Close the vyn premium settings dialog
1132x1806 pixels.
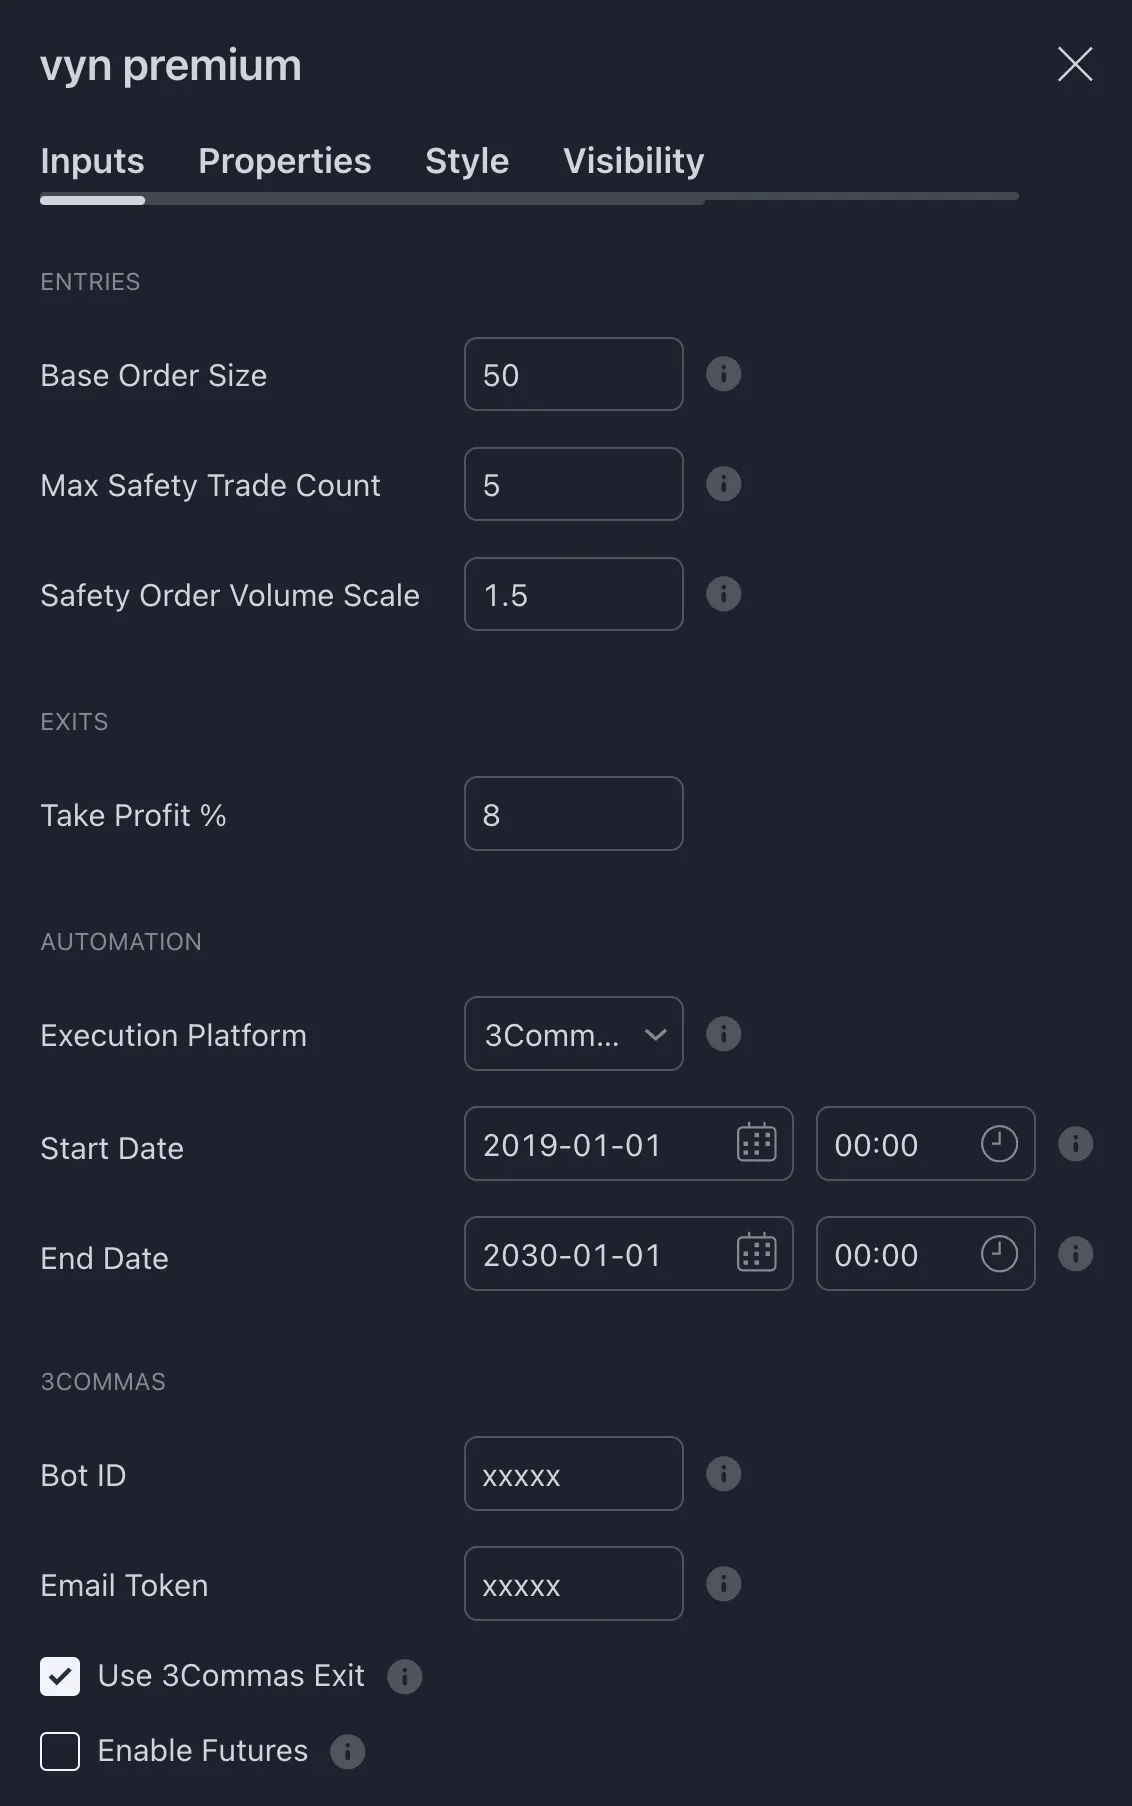click(1074, 63)
